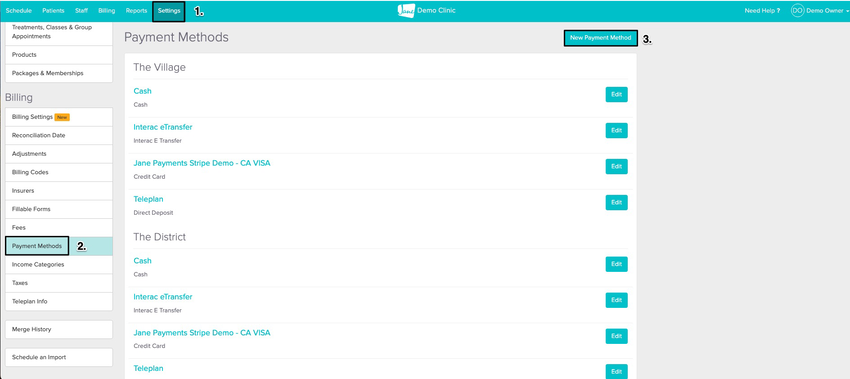Edit Interac eTransfer in The Village
850x379 pixels.
[x=616, y=130]
